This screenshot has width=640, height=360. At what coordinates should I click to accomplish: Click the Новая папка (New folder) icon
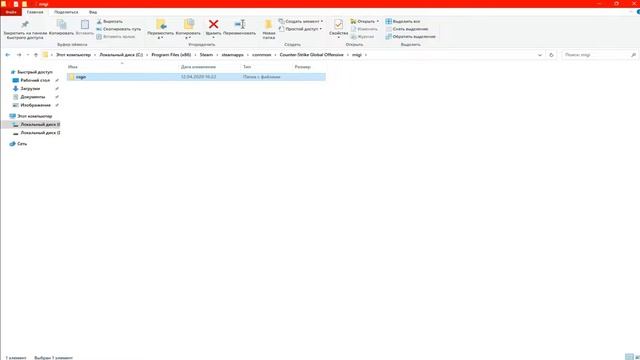[x=269, y=24]
